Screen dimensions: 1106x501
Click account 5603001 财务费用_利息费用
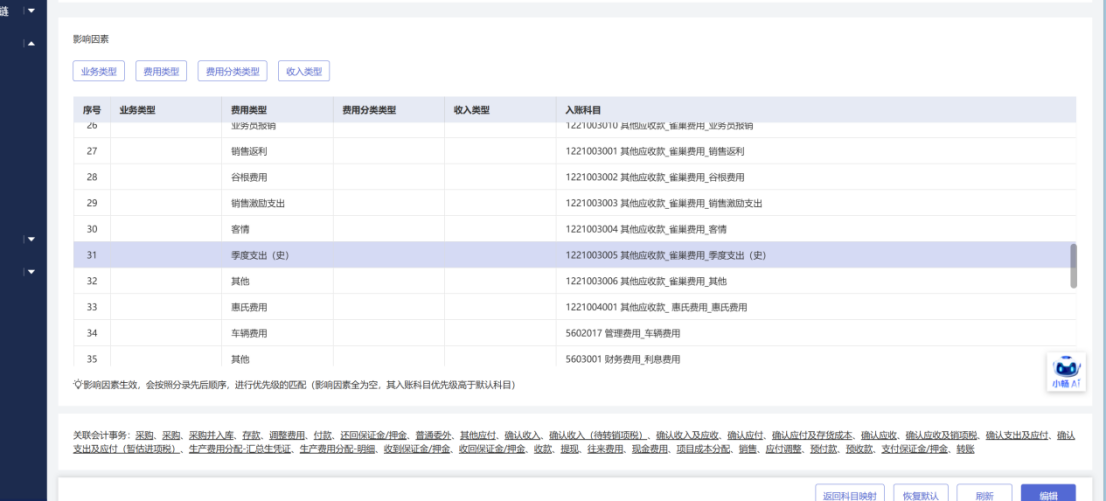coord(623,359)
